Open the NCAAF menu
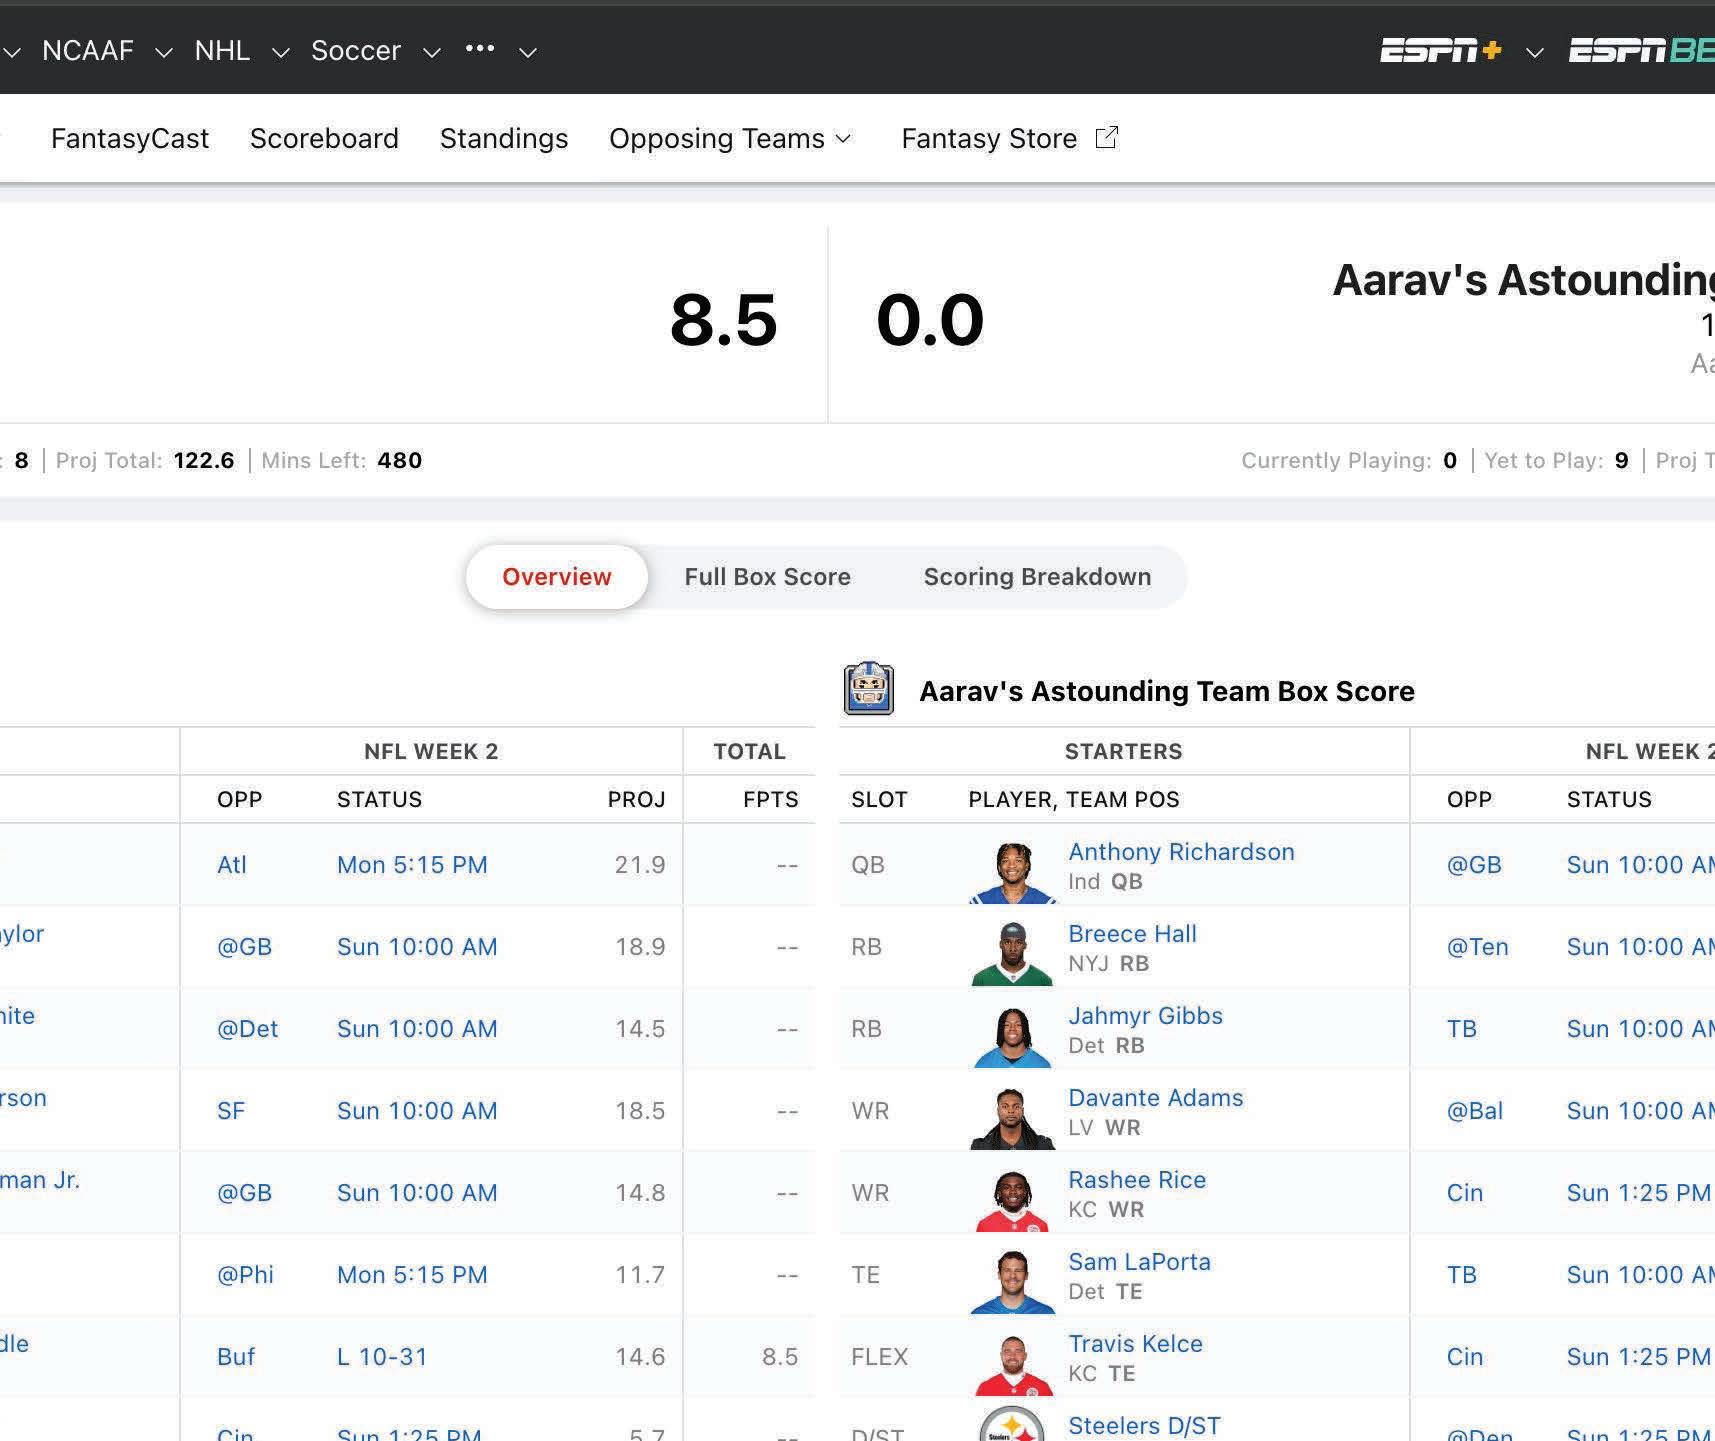This screenshot has width=1715, height=1441. (x=88, y=50)
